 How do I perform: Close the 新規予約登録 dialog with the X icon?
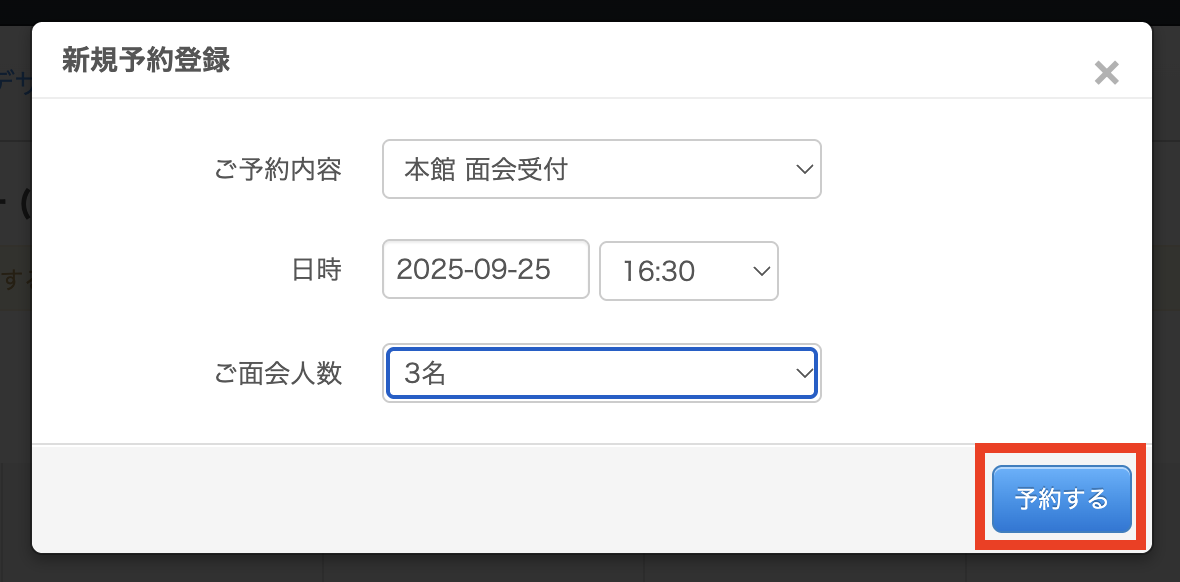click(x=1106, y=73)
